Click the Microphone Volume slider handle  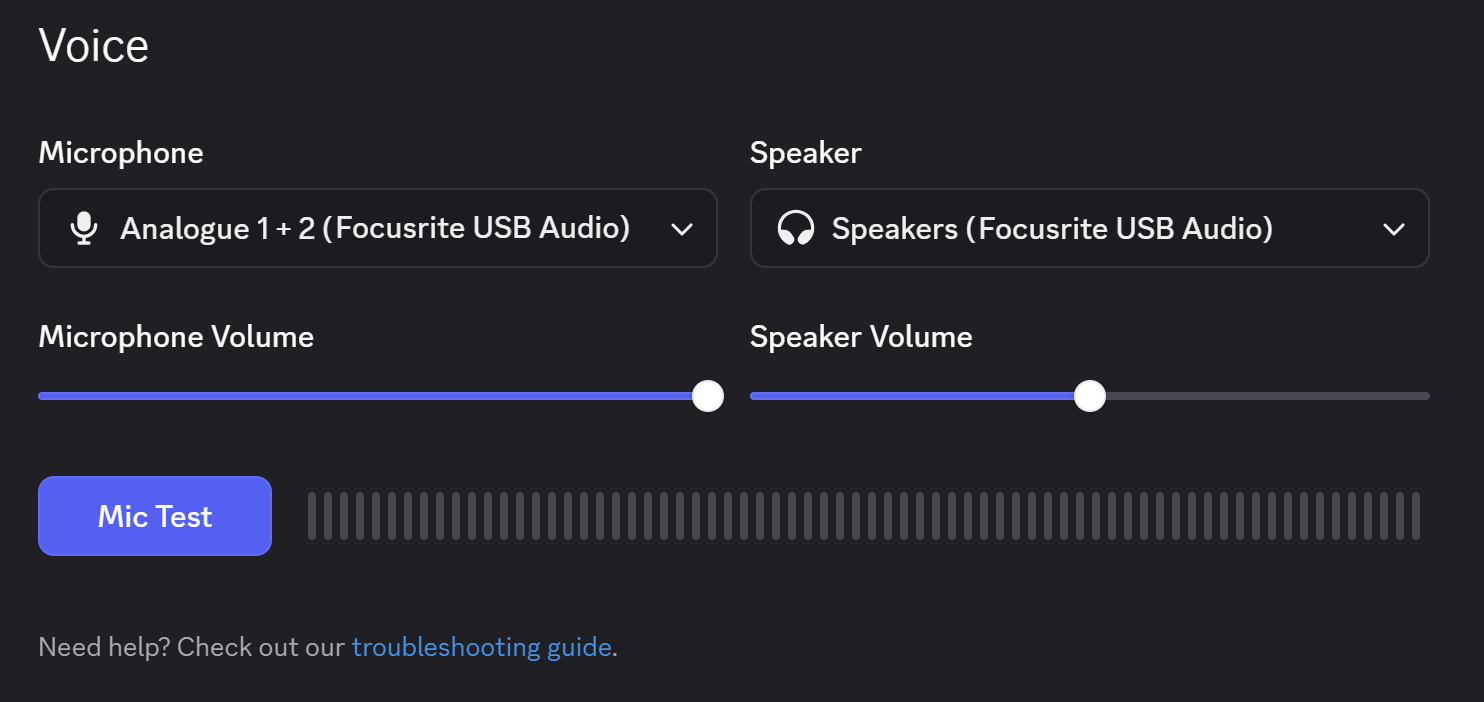[x=708, y=396]
